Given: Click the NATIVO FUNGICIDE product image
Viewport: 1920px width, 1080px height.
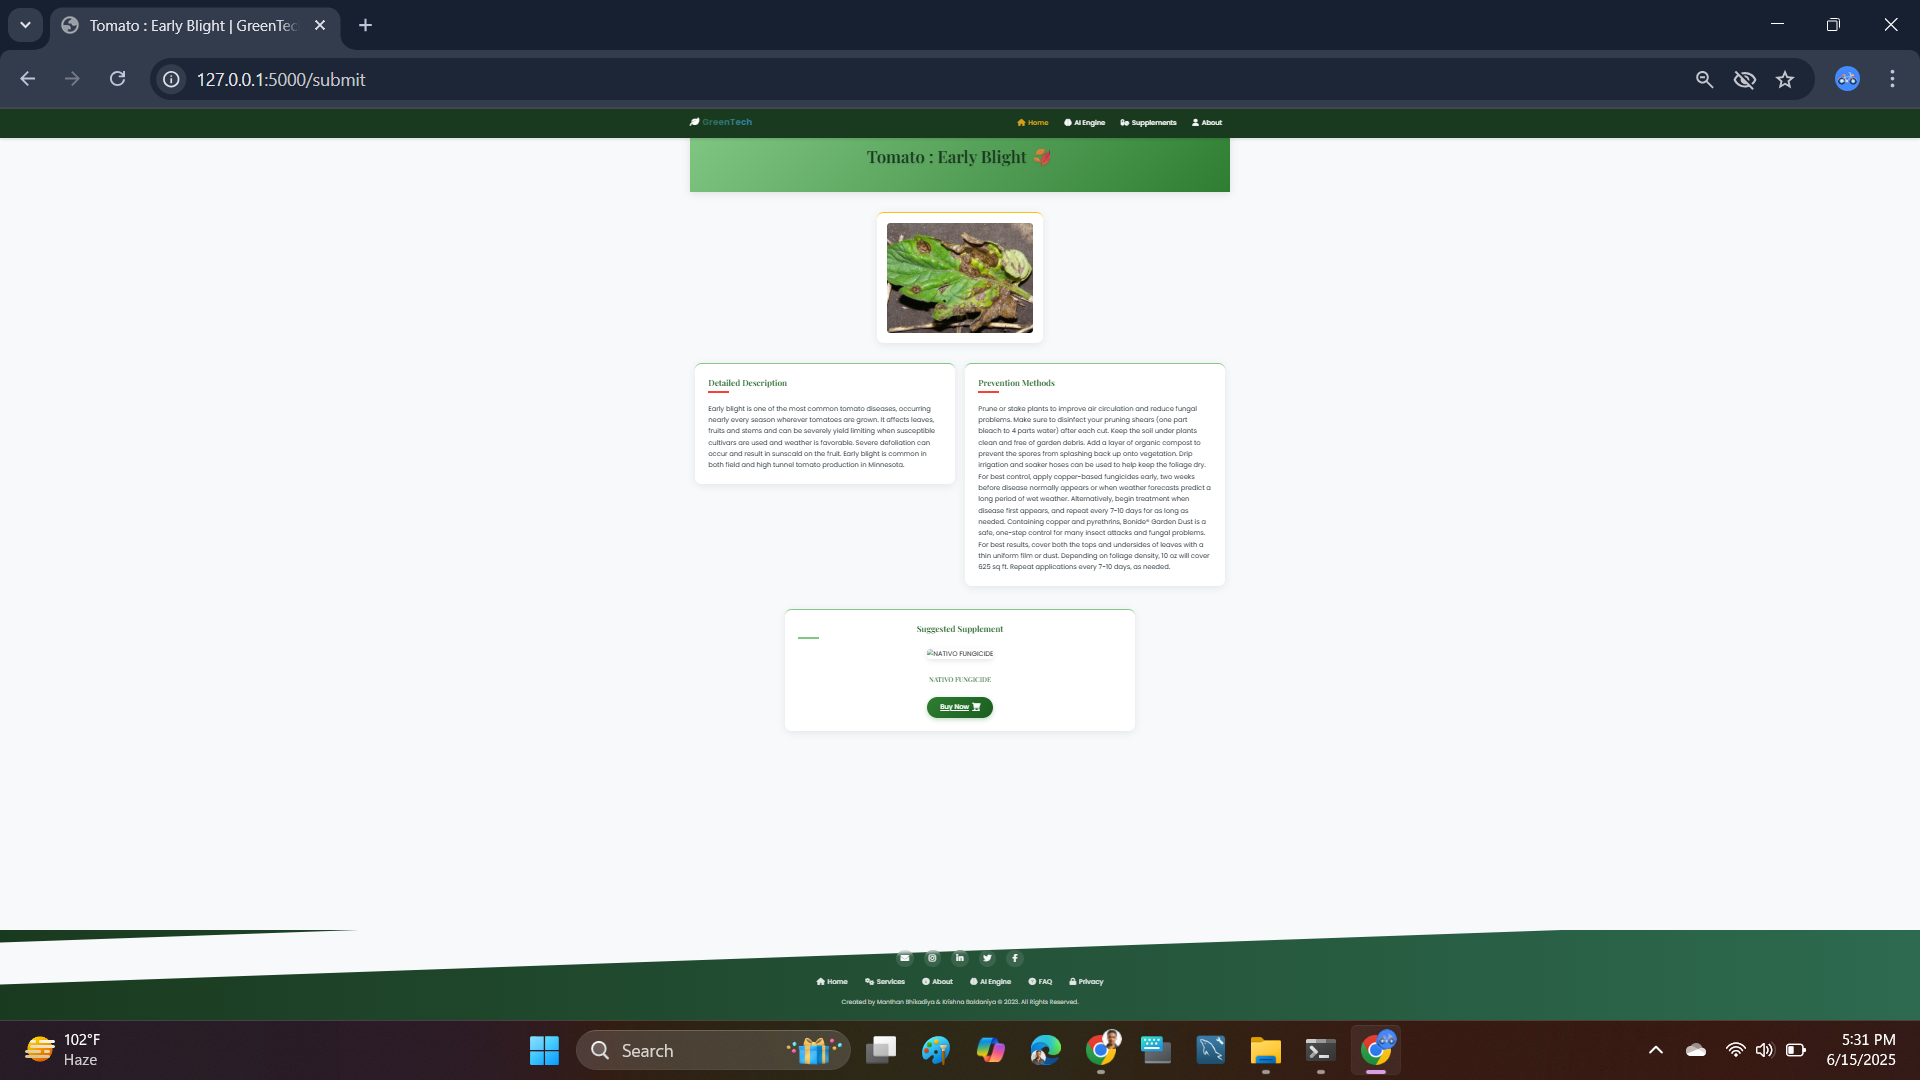Looking at the screenshot, I should (x=960, y=653).
